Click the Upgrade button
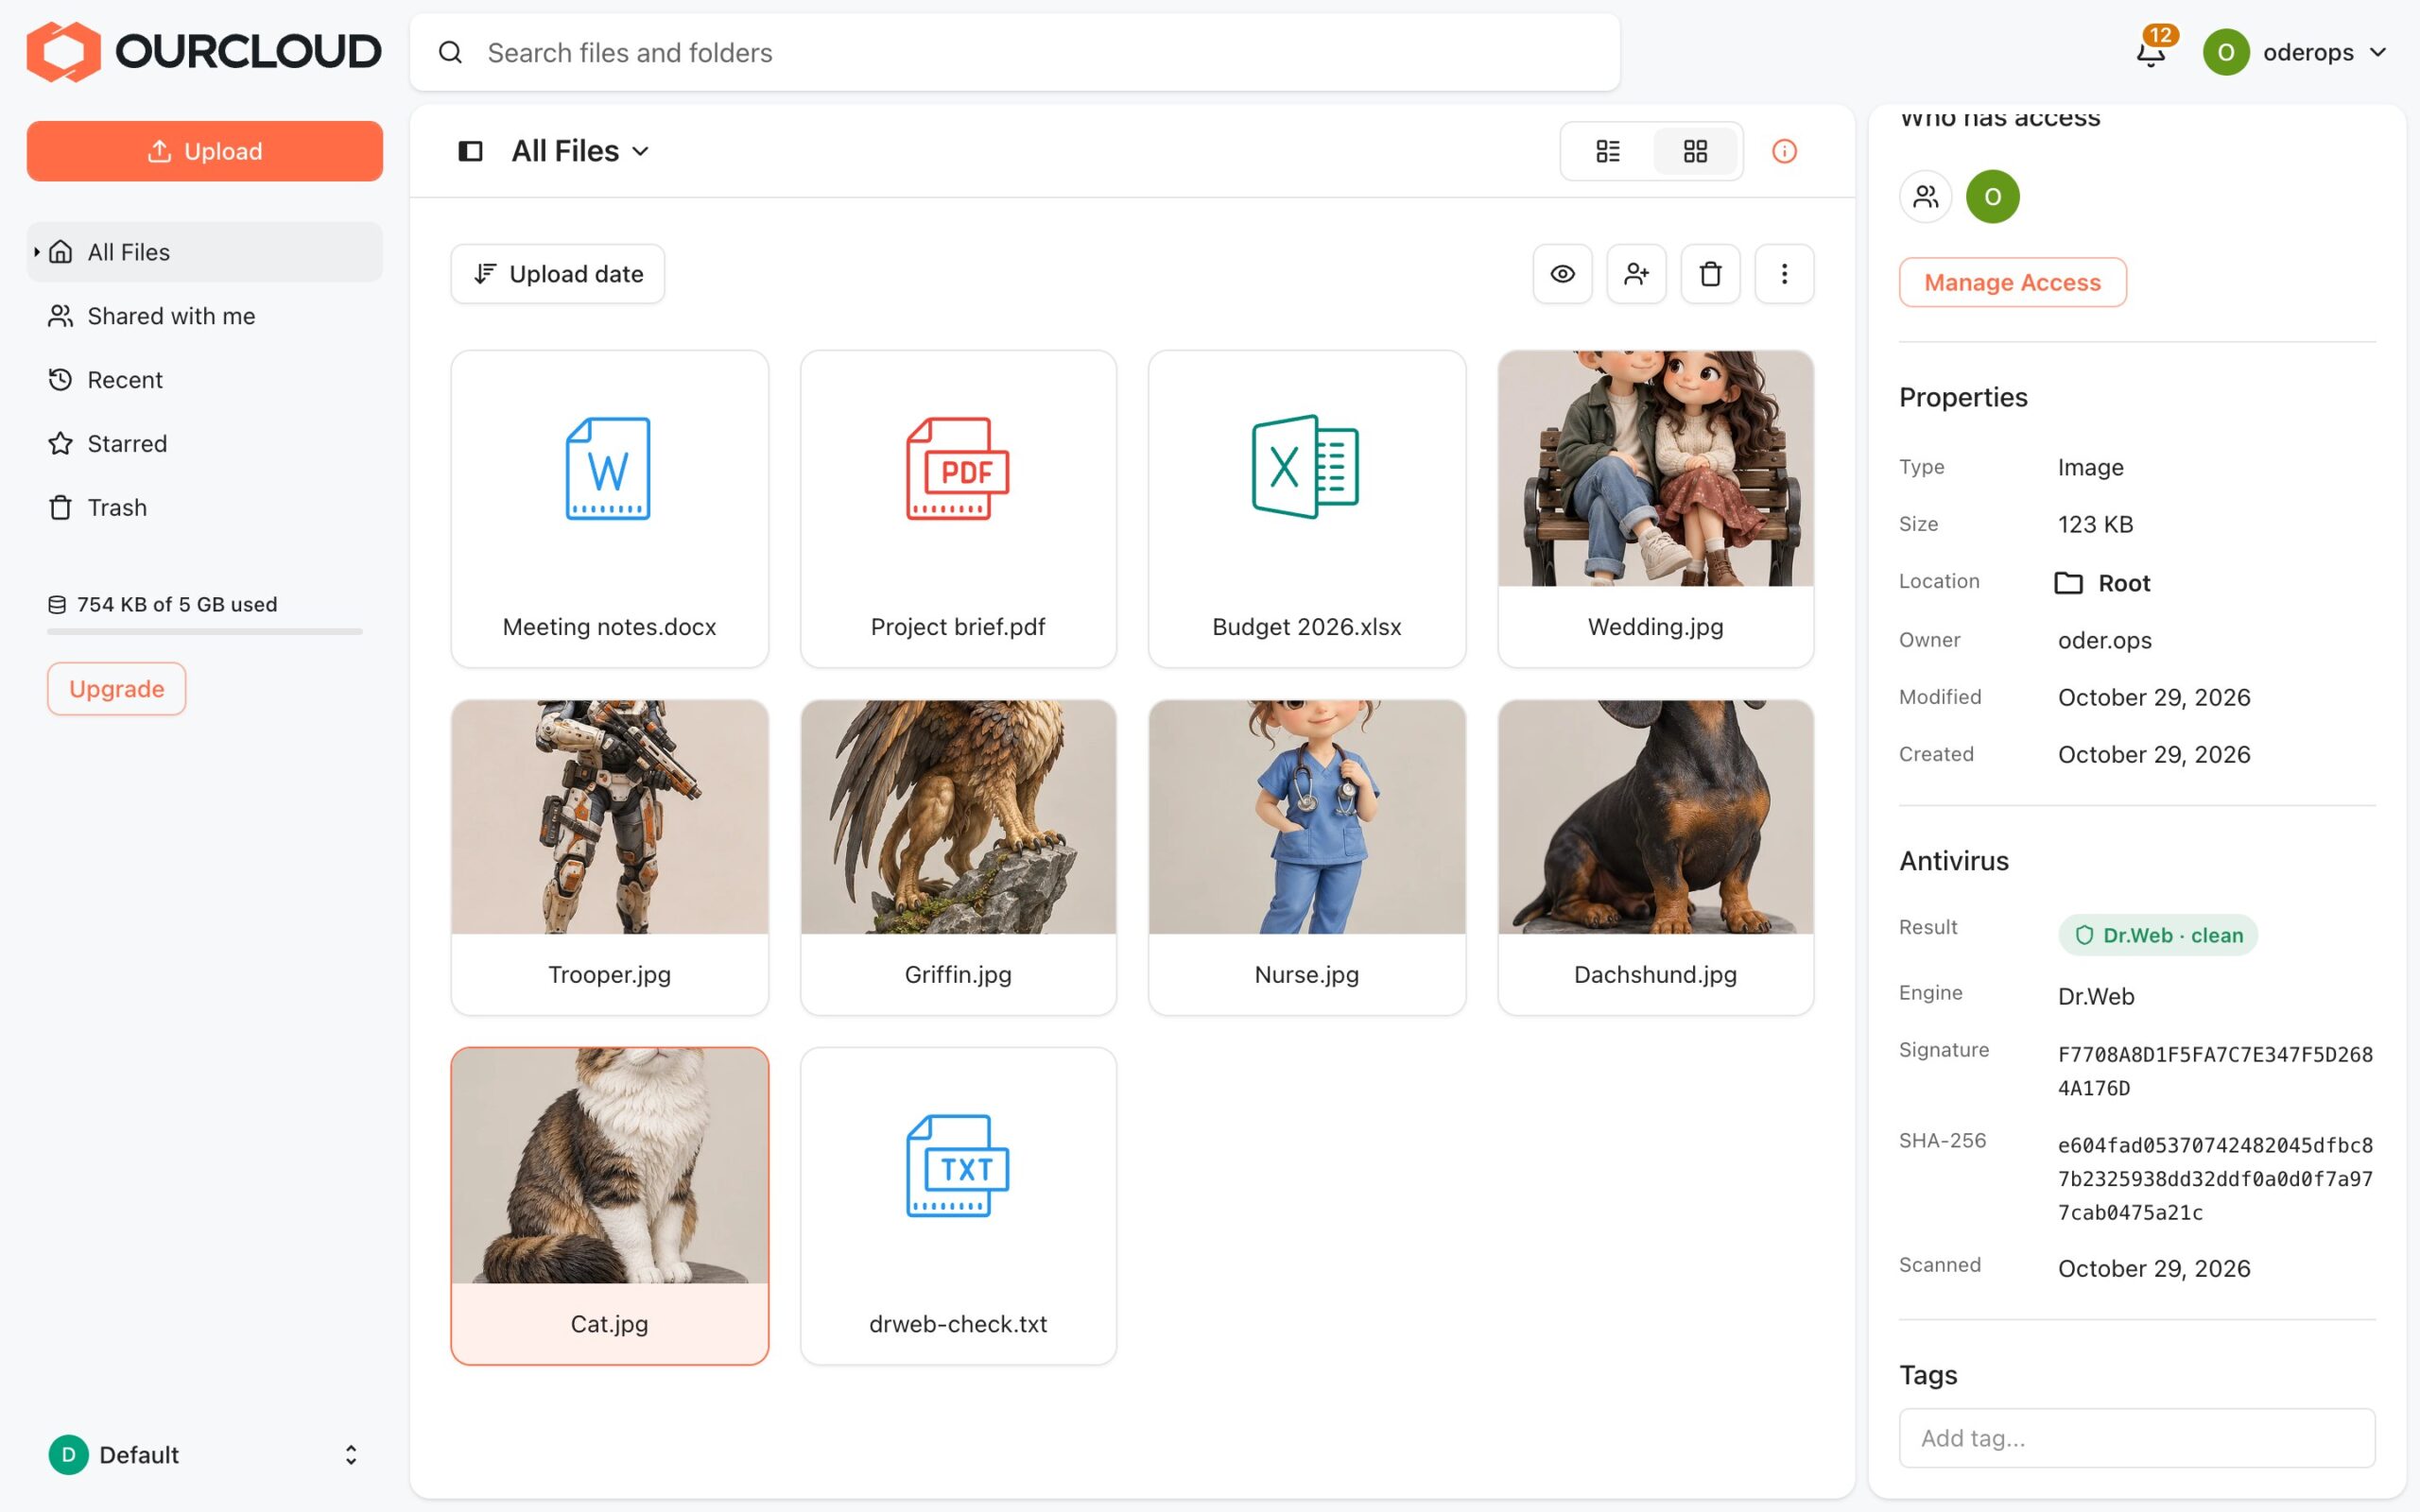The width and height of the screenshot is (2420, 1512). pos(117,689)
